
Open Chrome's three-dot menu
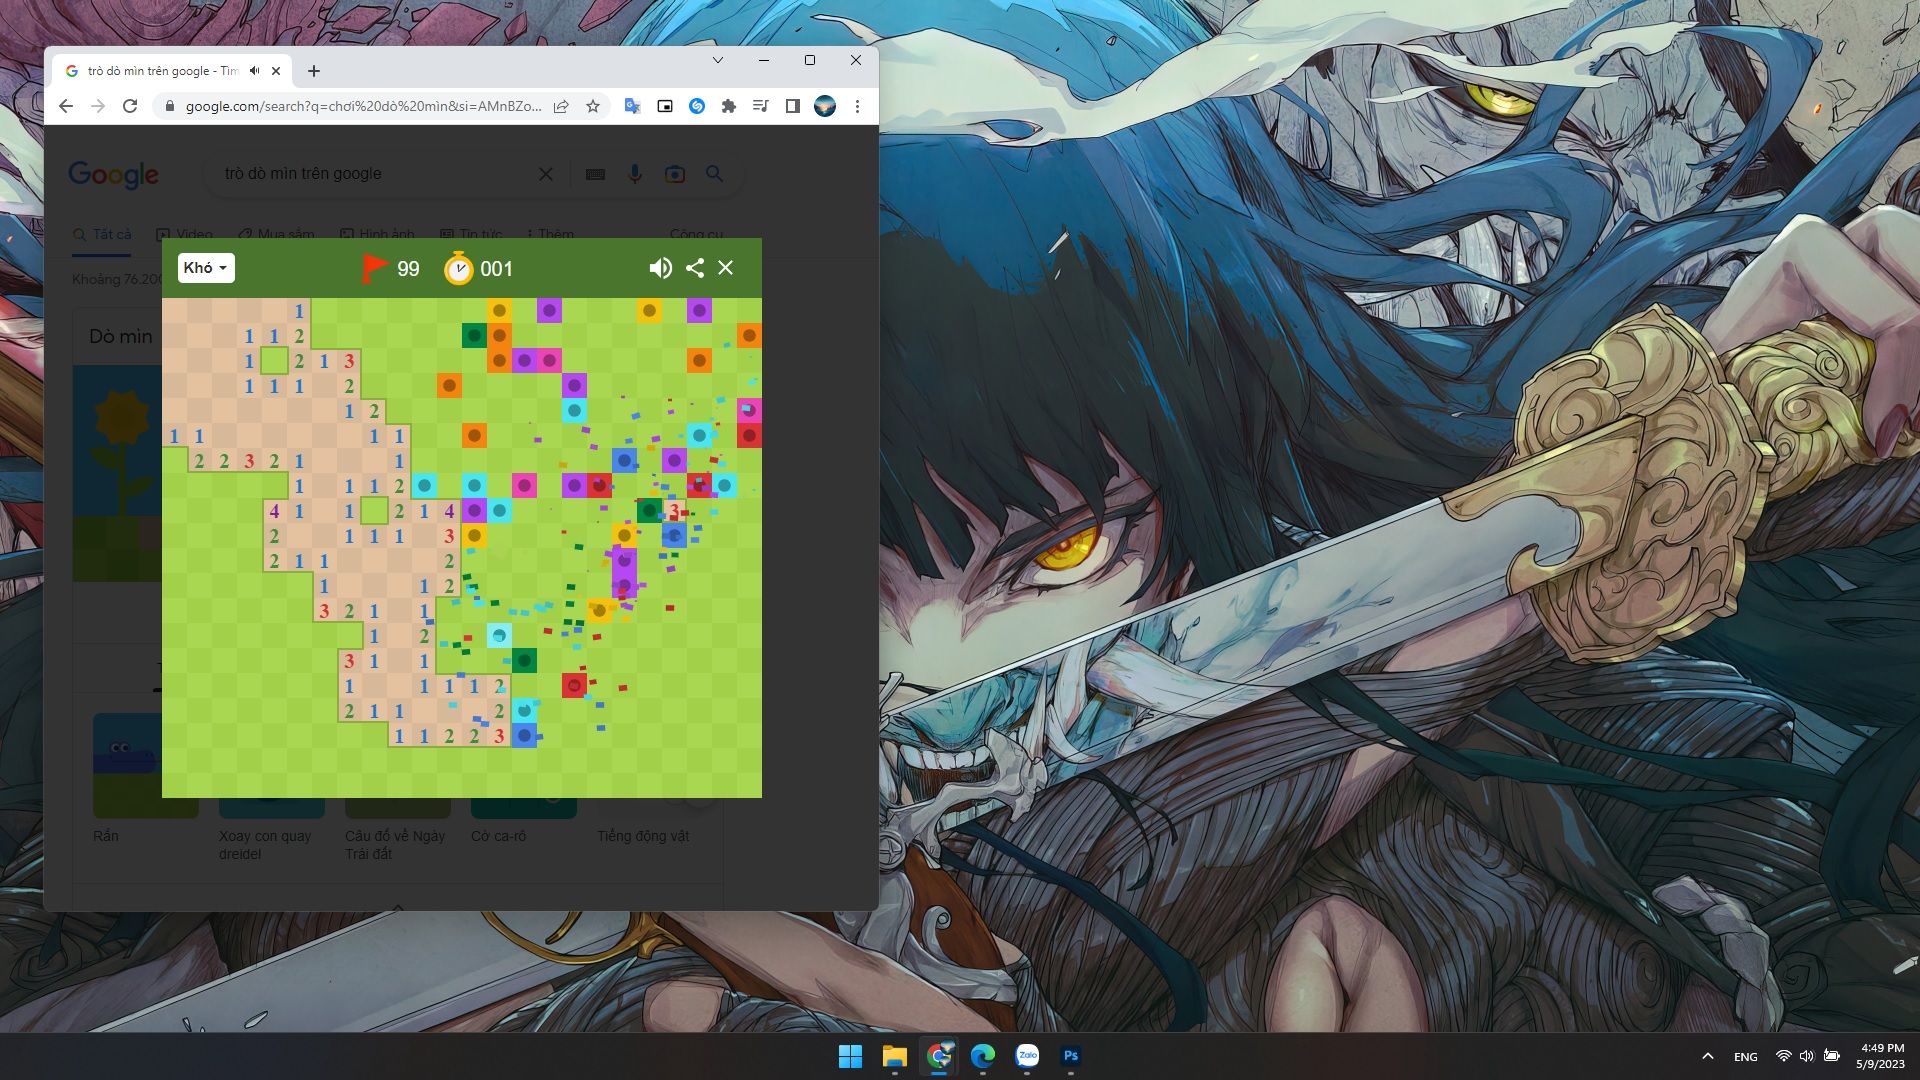coord(857,106)
